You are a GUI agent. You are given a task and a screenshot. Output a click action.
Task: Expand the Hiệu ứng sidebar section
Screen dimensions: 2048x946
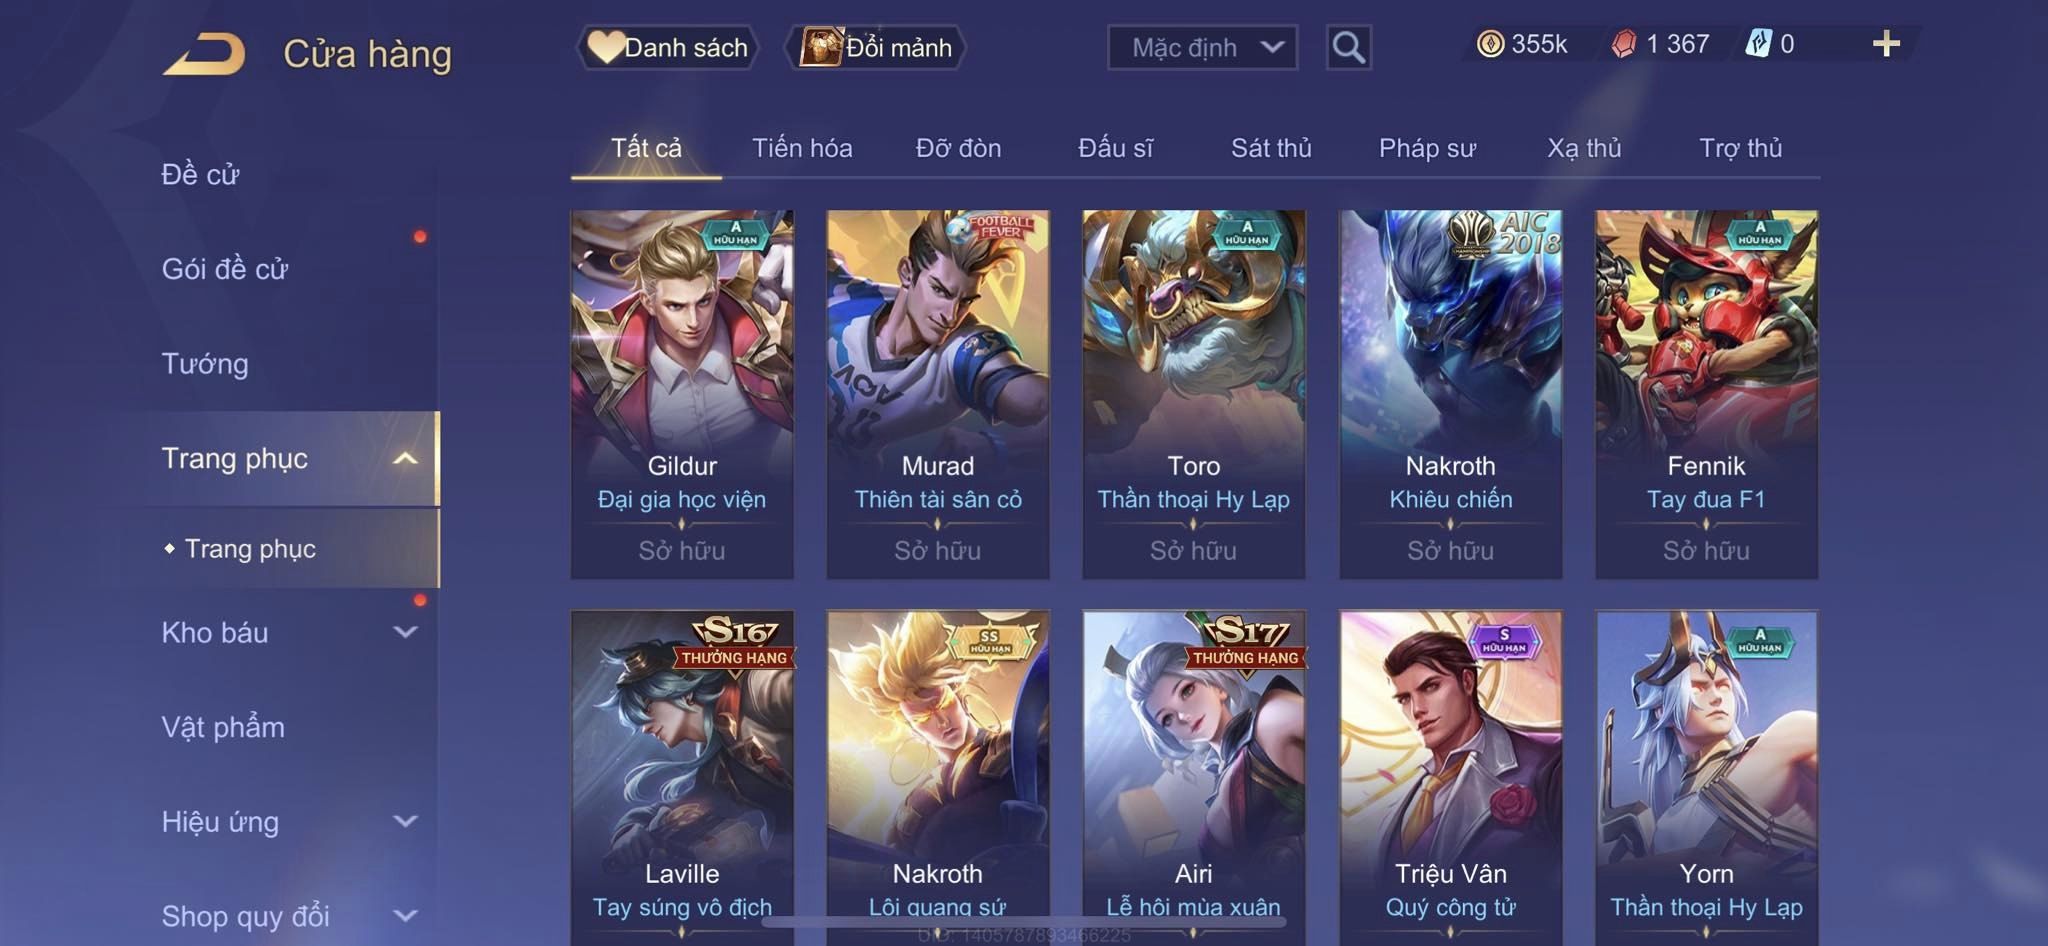click(405, 821)
